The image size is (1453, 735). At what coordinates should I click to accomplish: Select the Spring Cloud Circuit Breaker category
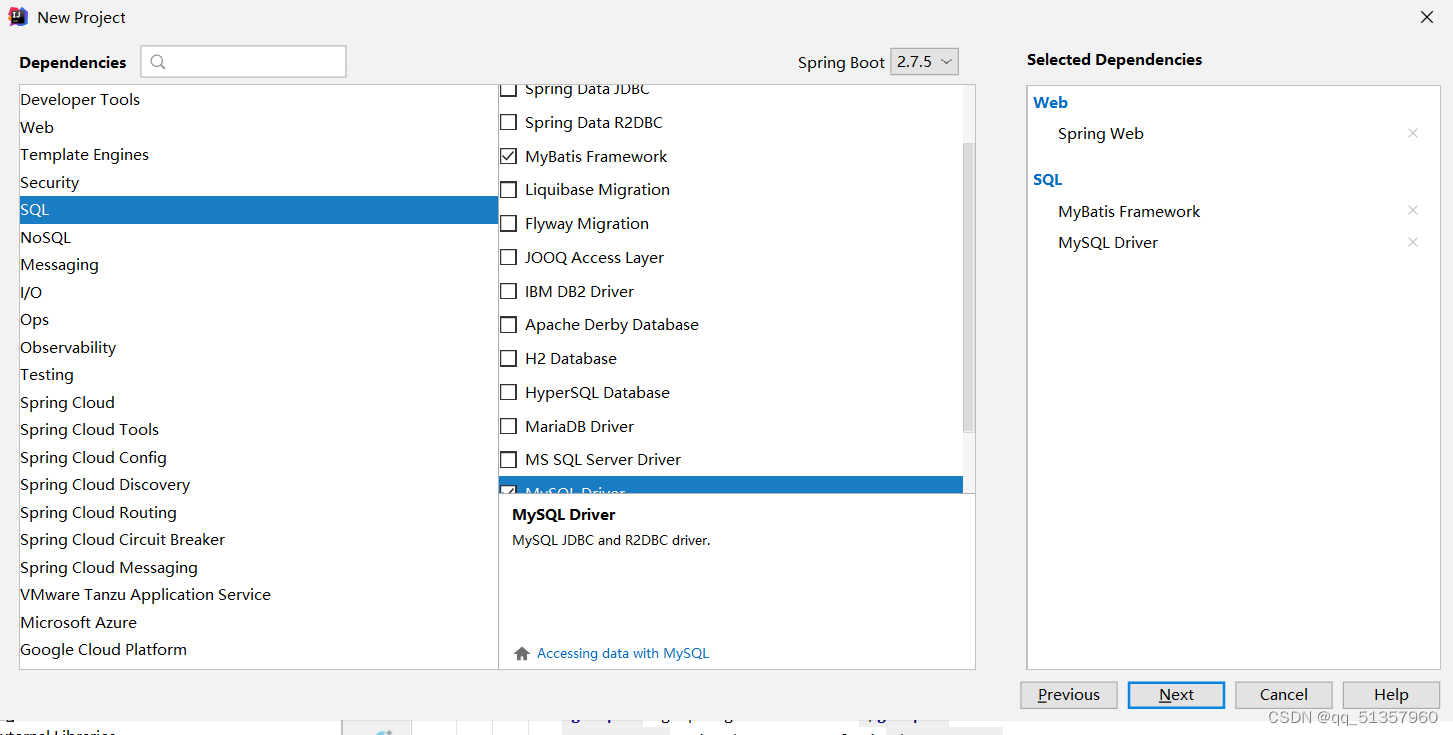(x=258, y=539)
